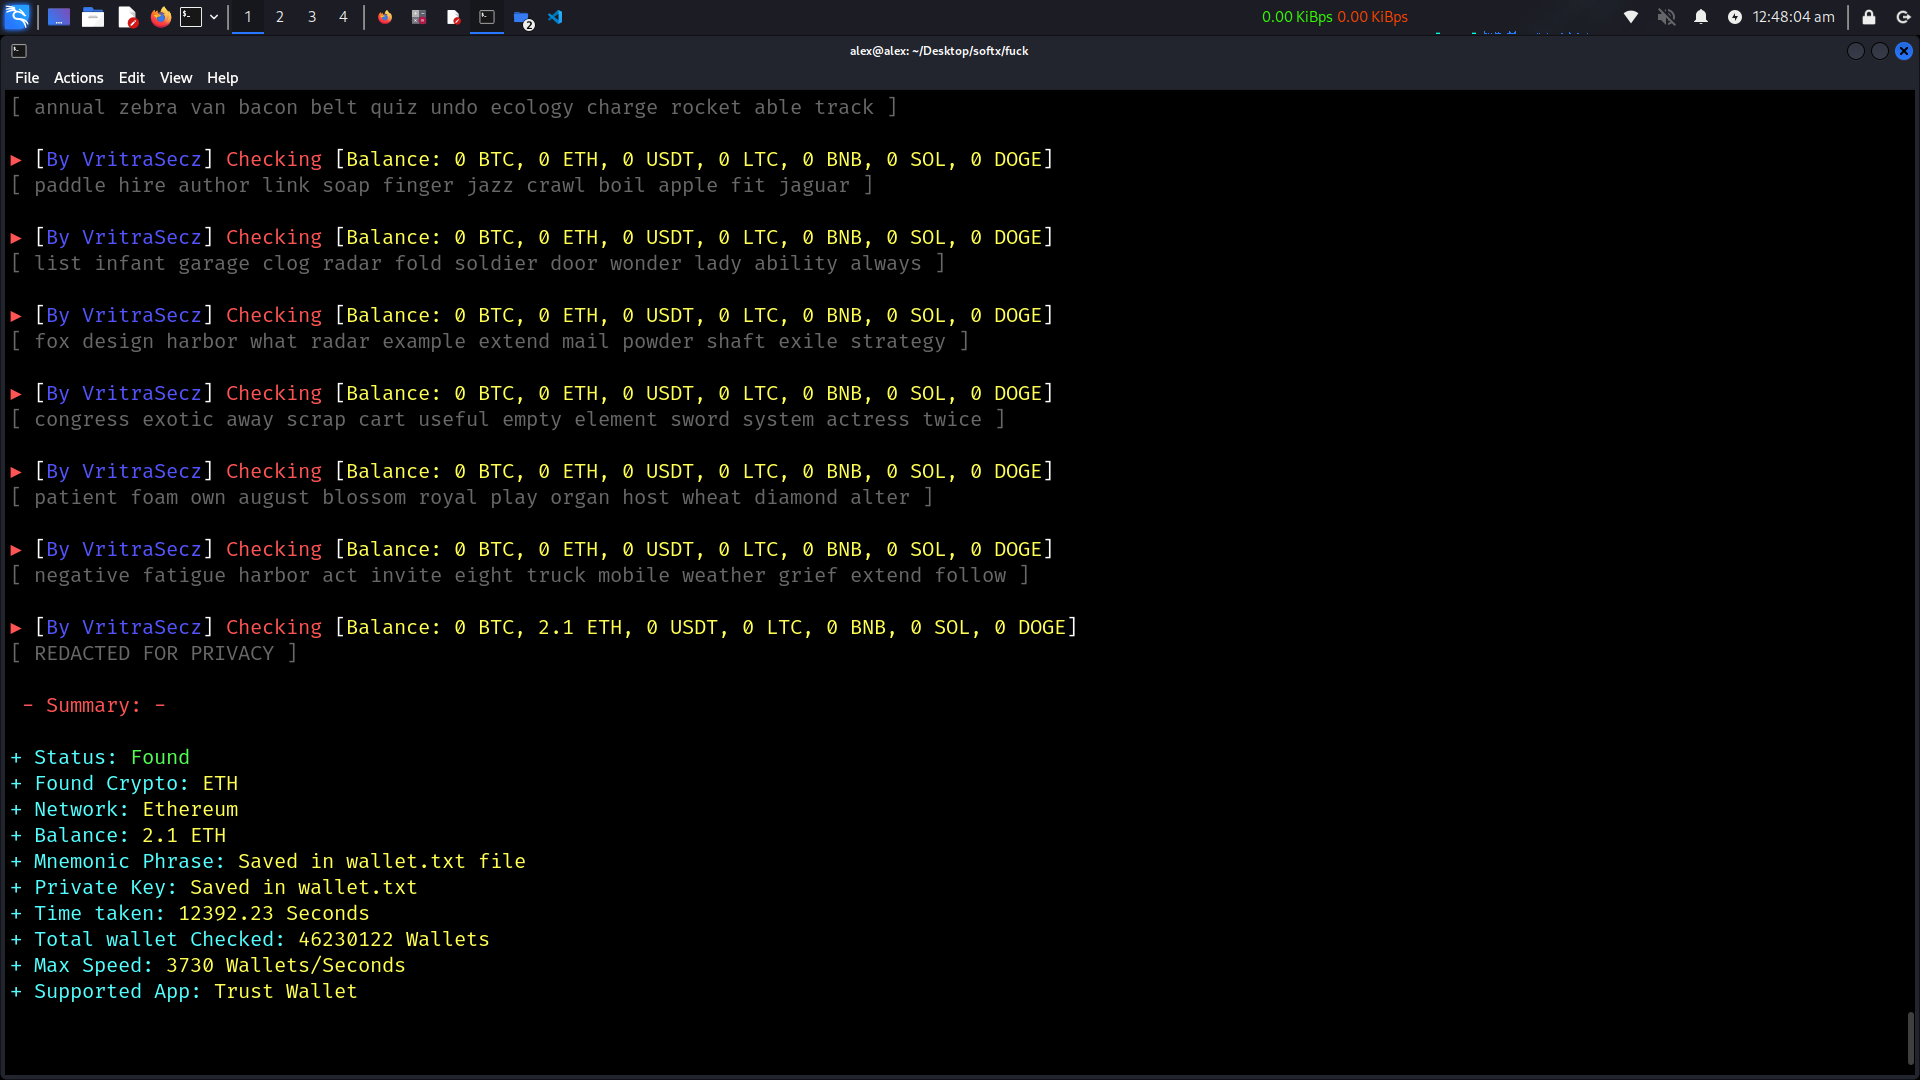Screen dimensions: 1920x1080
Task: Click 'Time taken: 12392.23 Seconds' line
Action: [x=190, y=914]
